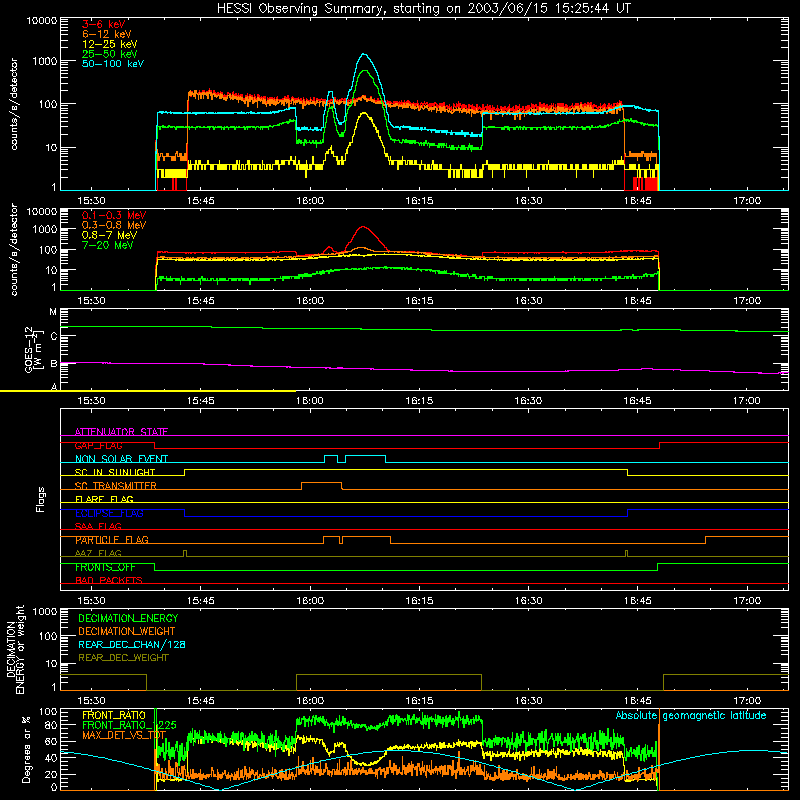This screenshot has height=800, width=800.
Task: Click the FRONT_RATIO legend label
Action: (x=114, y=715)
